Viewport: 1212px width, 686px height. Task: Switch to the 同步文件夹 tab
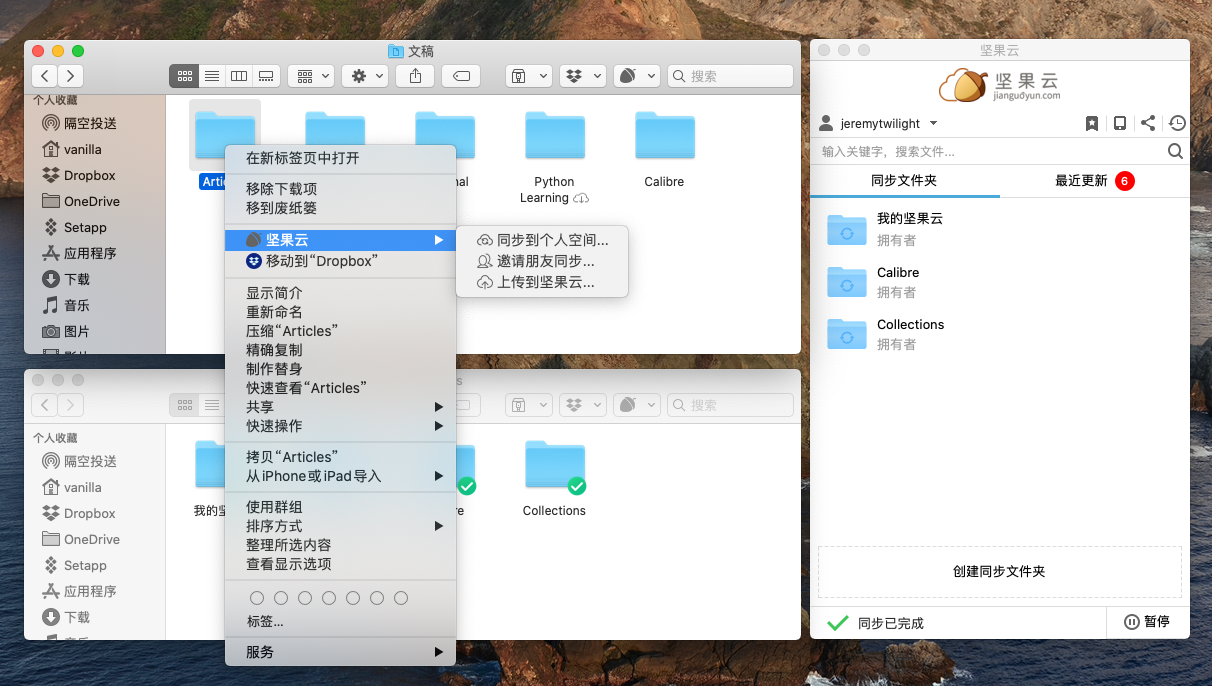click(904, 181)
